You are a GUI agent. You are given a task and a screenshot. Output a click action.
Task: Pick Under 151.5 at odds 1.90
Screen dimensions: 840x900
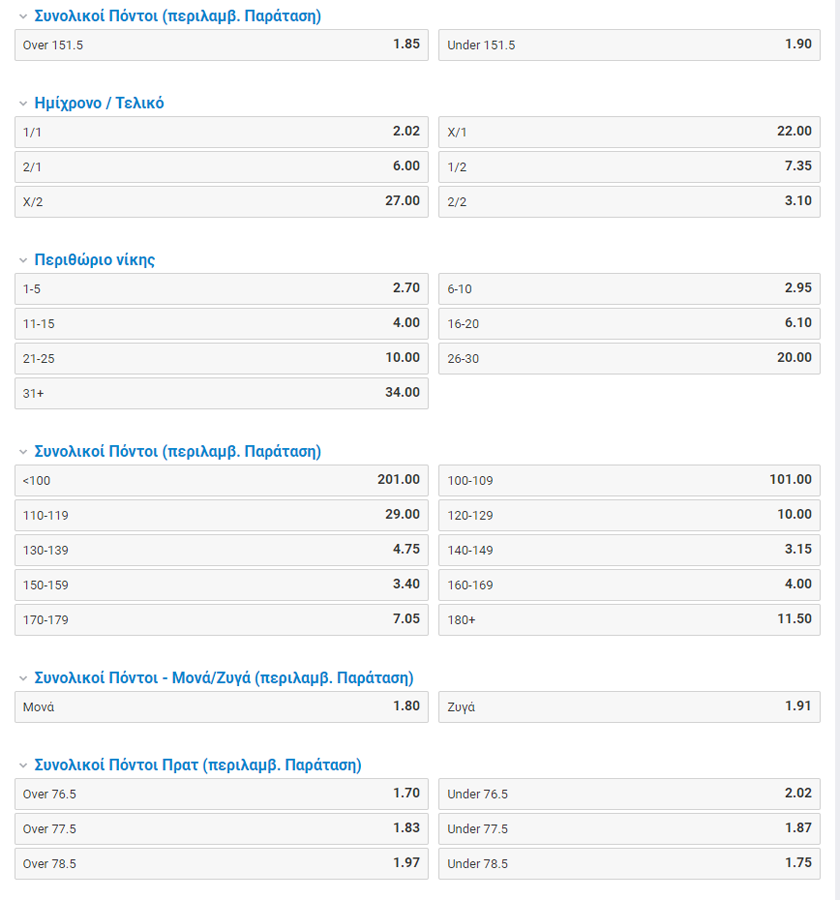coord(629,45)
